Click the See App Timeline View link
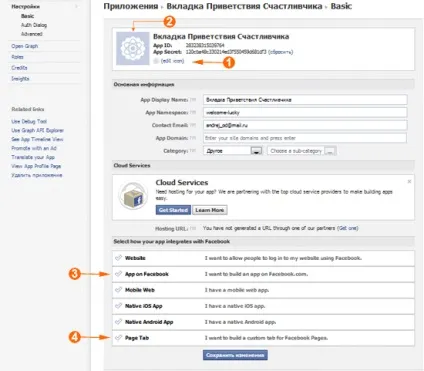 click(x=37, y=139)
